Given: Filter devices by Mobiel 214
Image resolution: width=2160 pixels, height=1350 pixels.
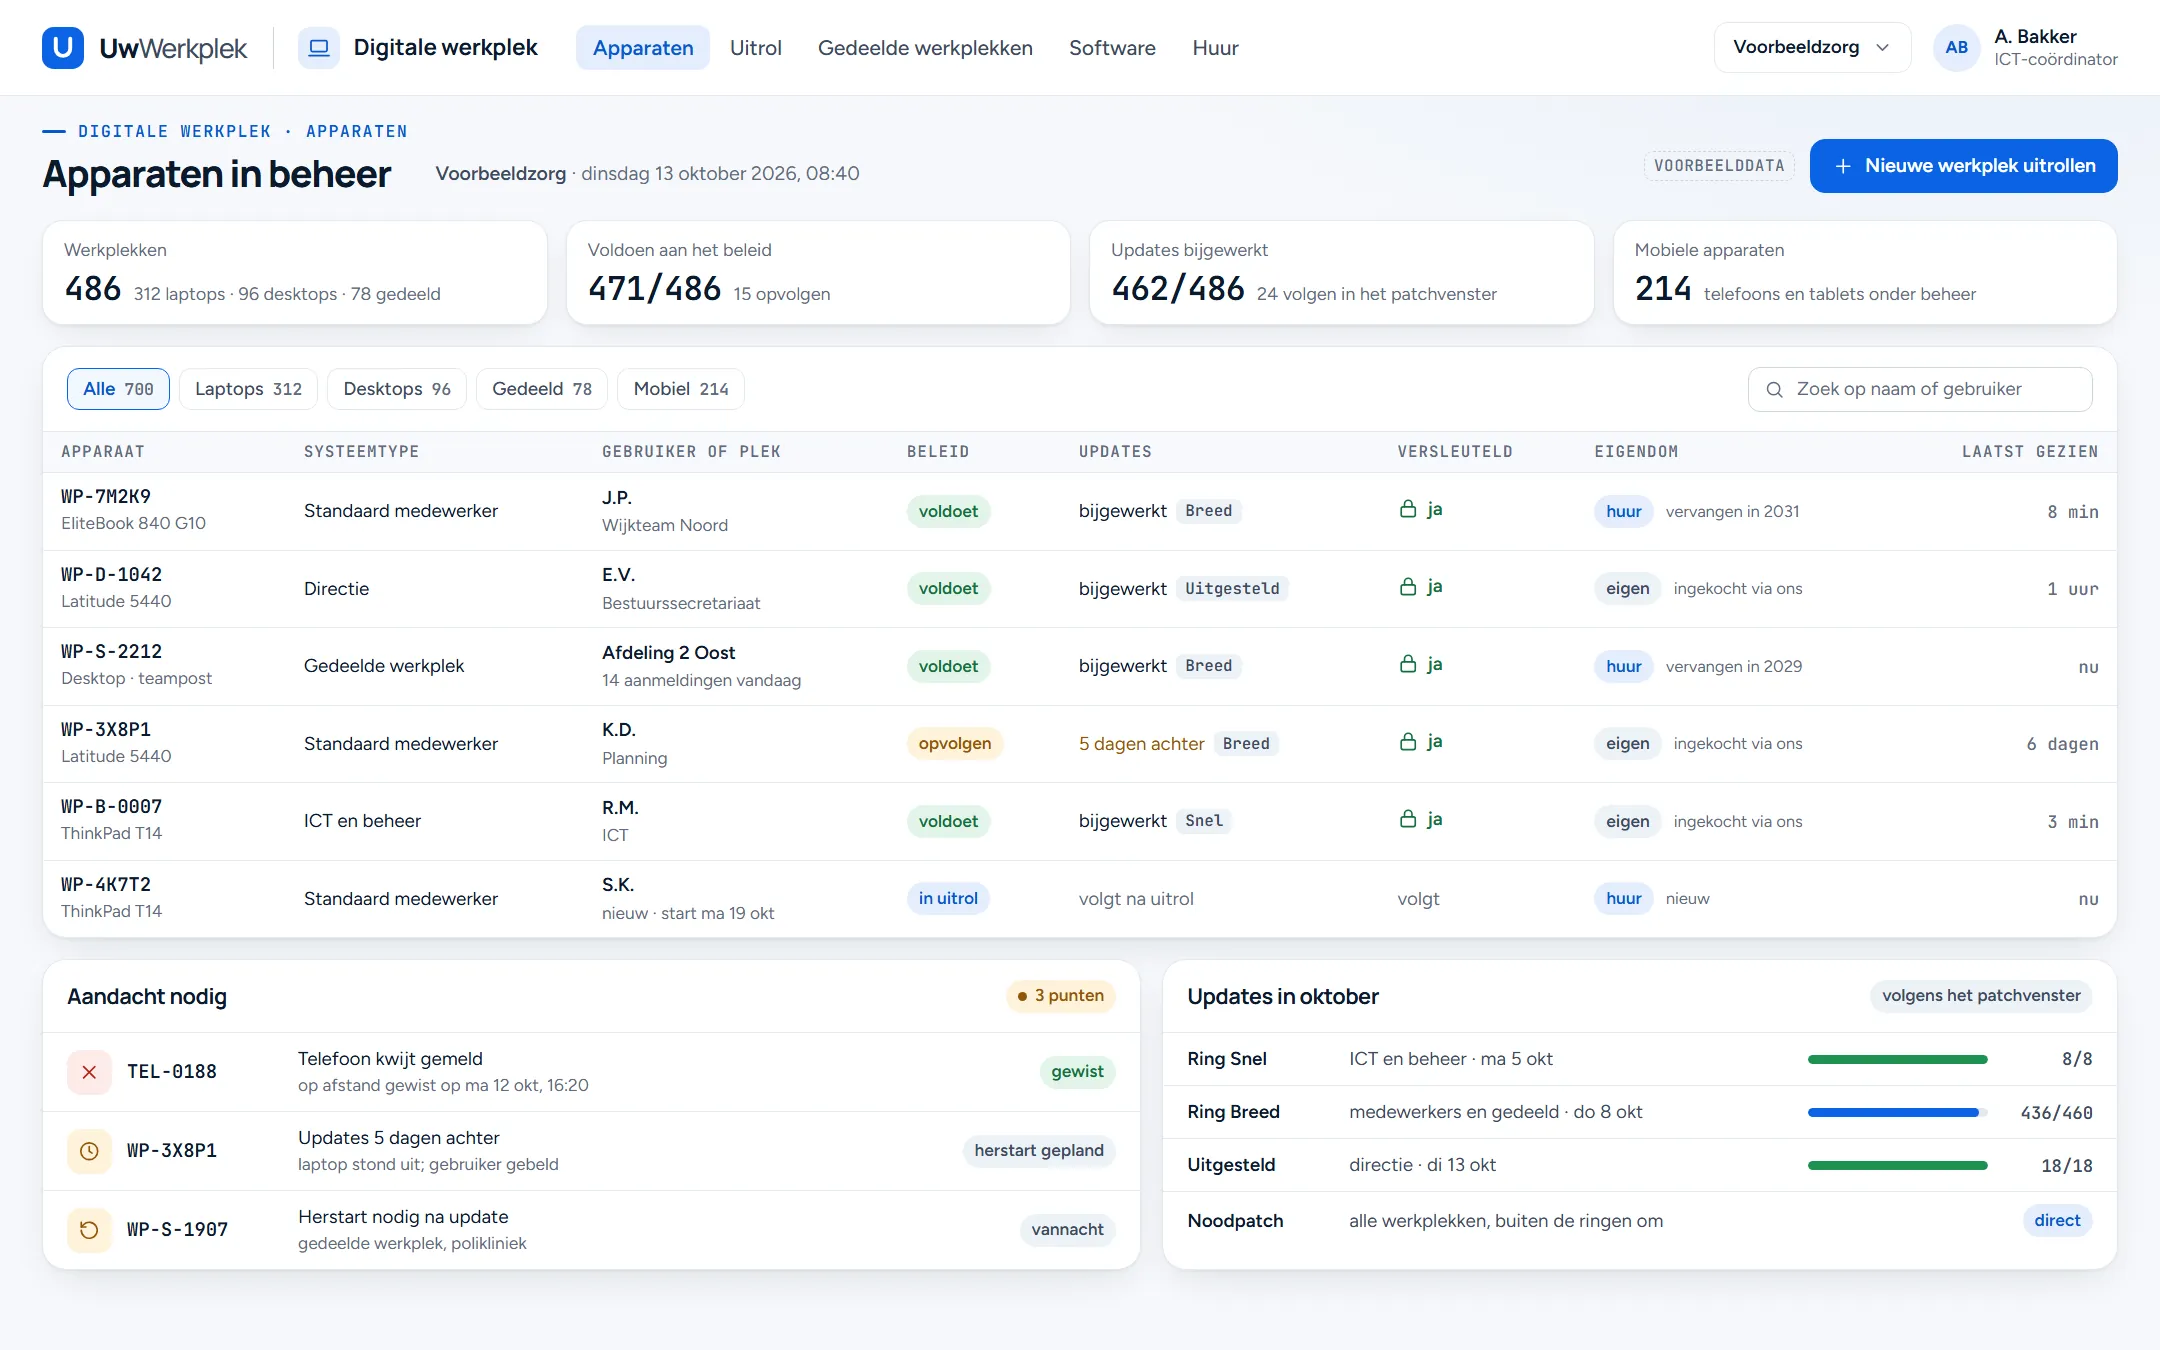Looking at the screenshot, I should tap(681, 389).
